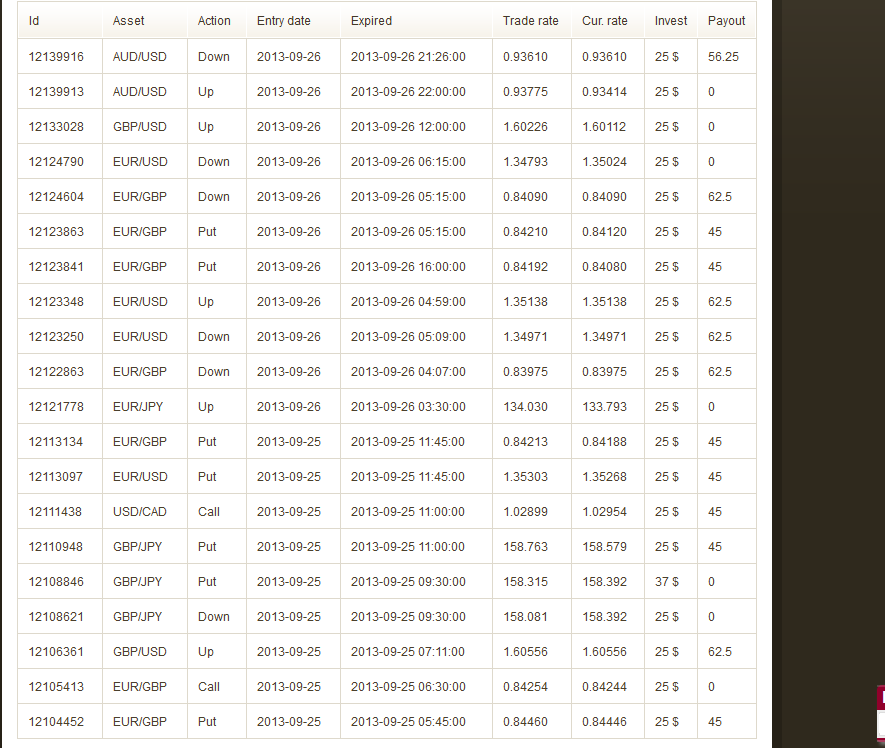
Task: Click trade rate 158.763
Action: pos(525,546)
